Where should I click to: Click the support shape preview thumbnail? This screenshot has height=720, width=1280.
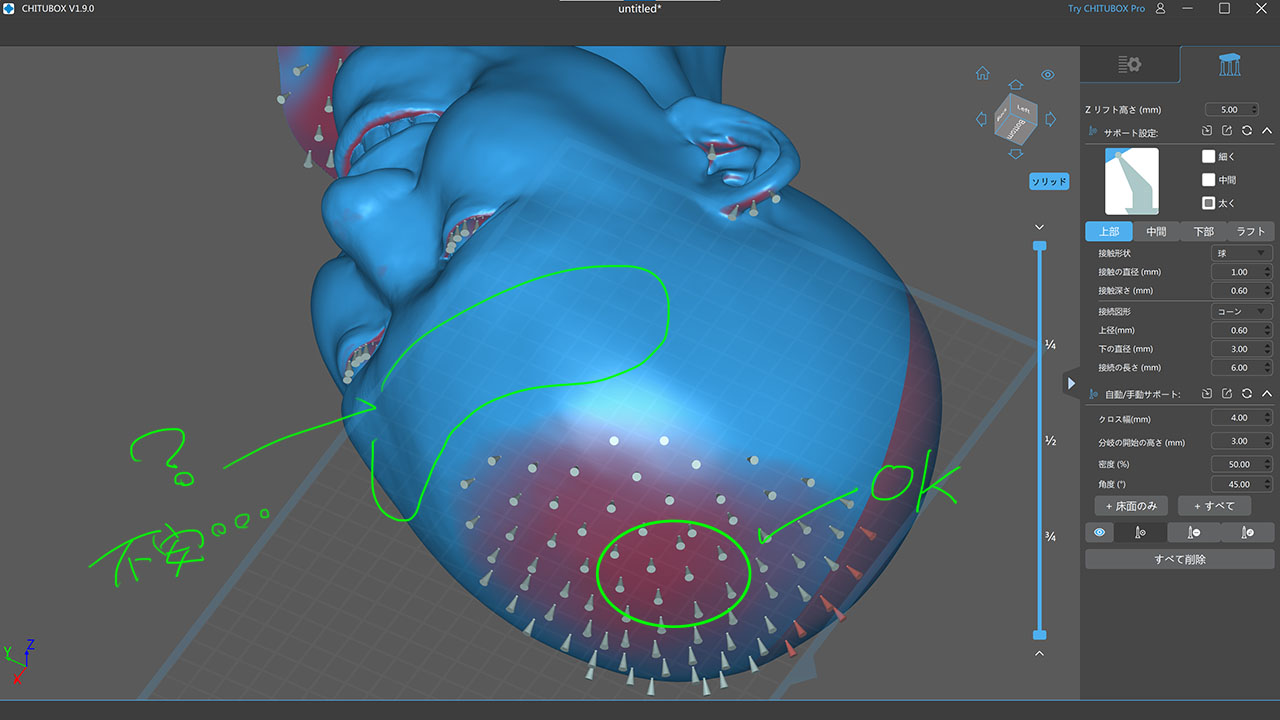click(1131, 181)
